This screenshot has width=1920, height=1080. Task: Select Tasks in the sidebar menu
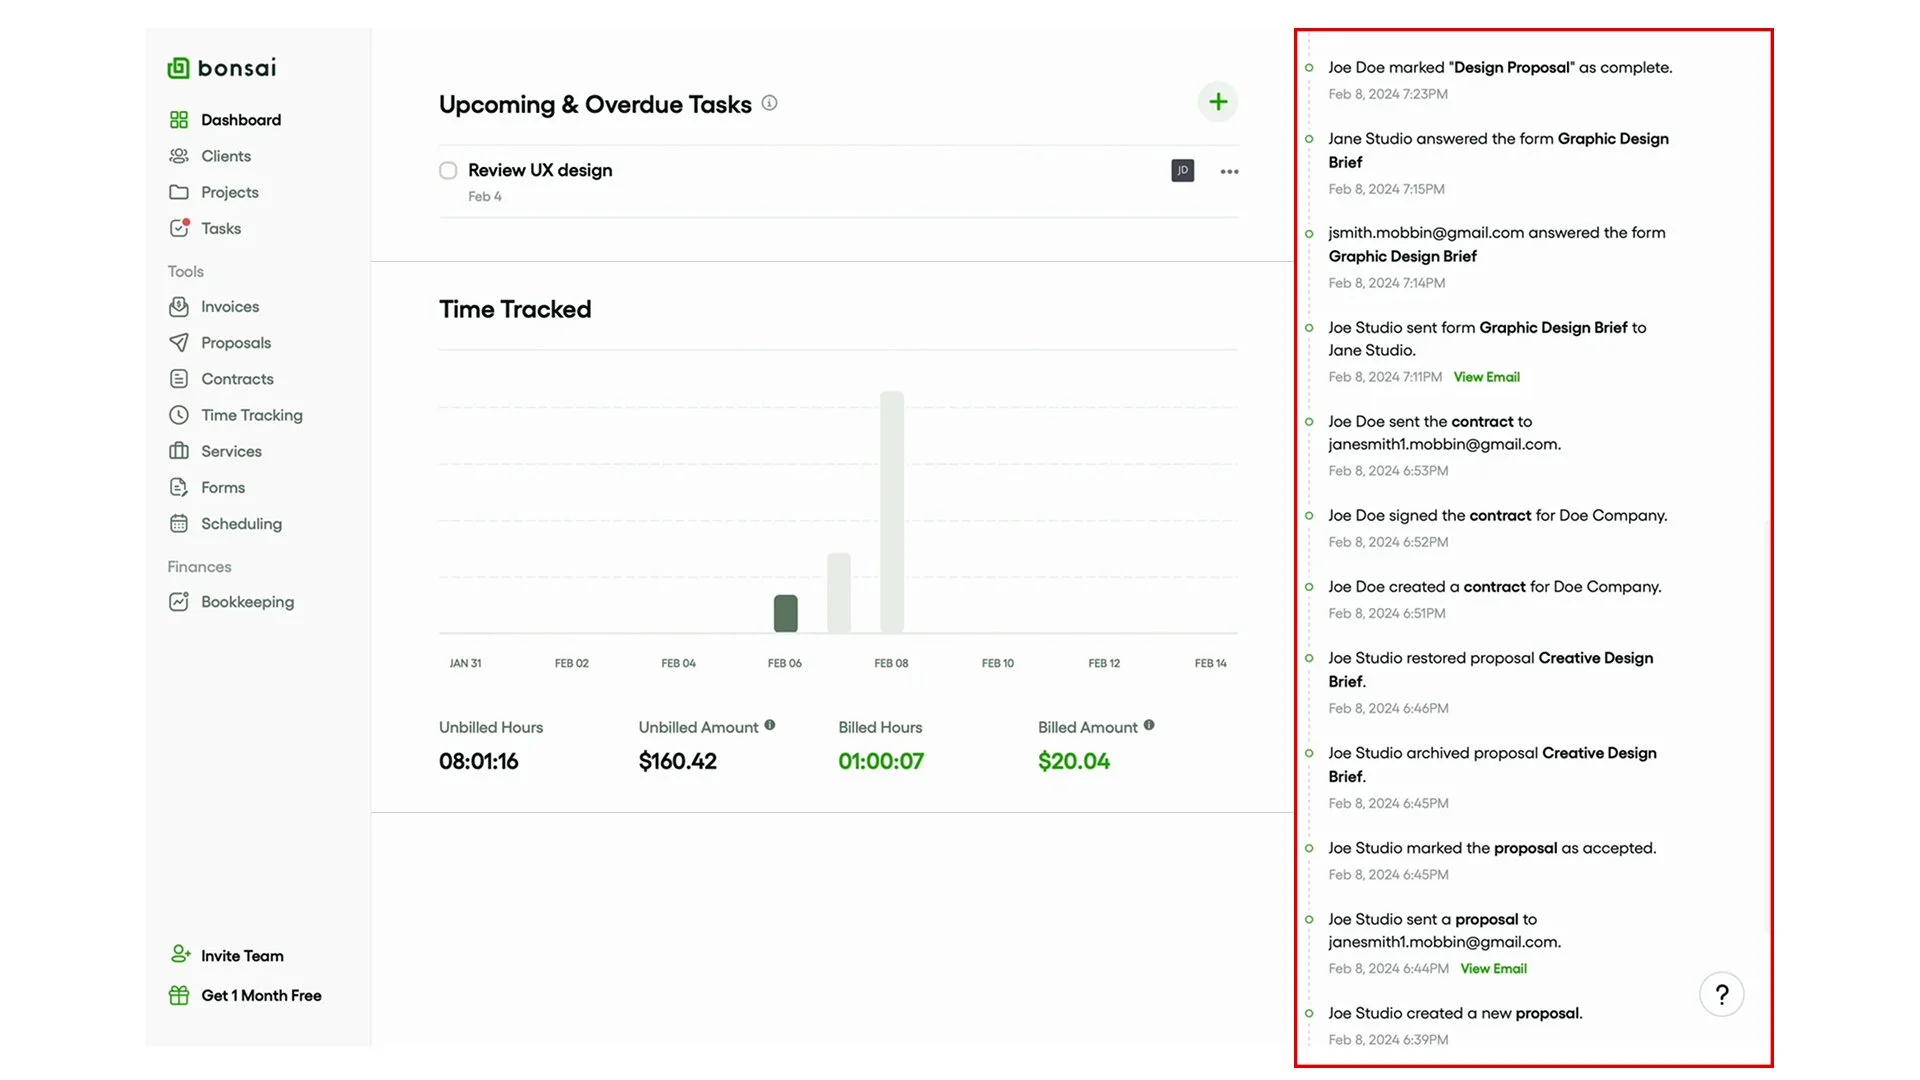[x=220, y=229]
